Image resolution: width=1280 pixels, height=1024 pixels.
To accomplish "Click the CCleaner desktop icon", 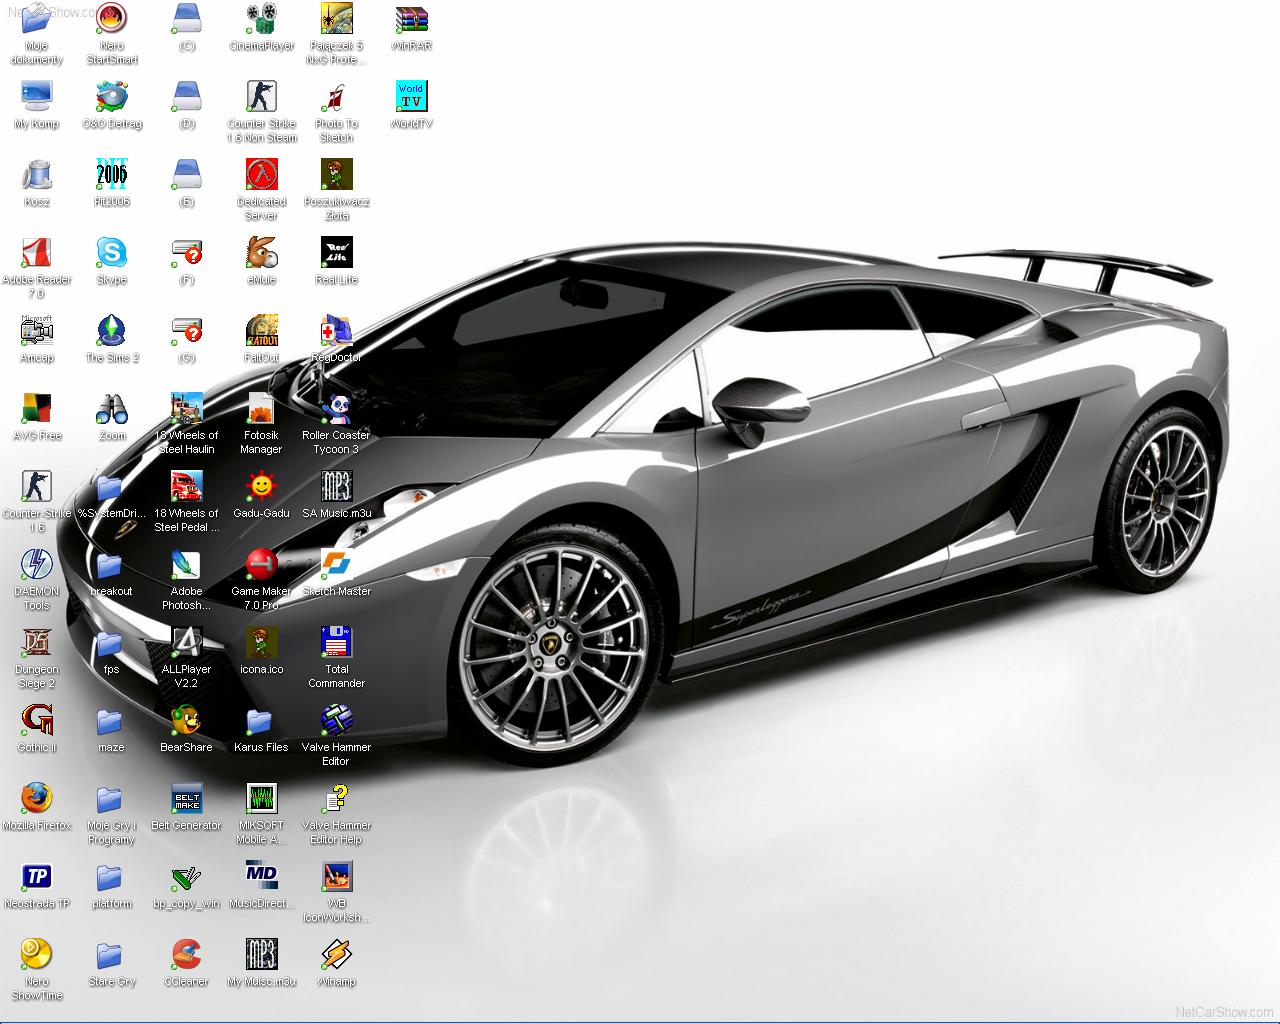I will point(186,955).
